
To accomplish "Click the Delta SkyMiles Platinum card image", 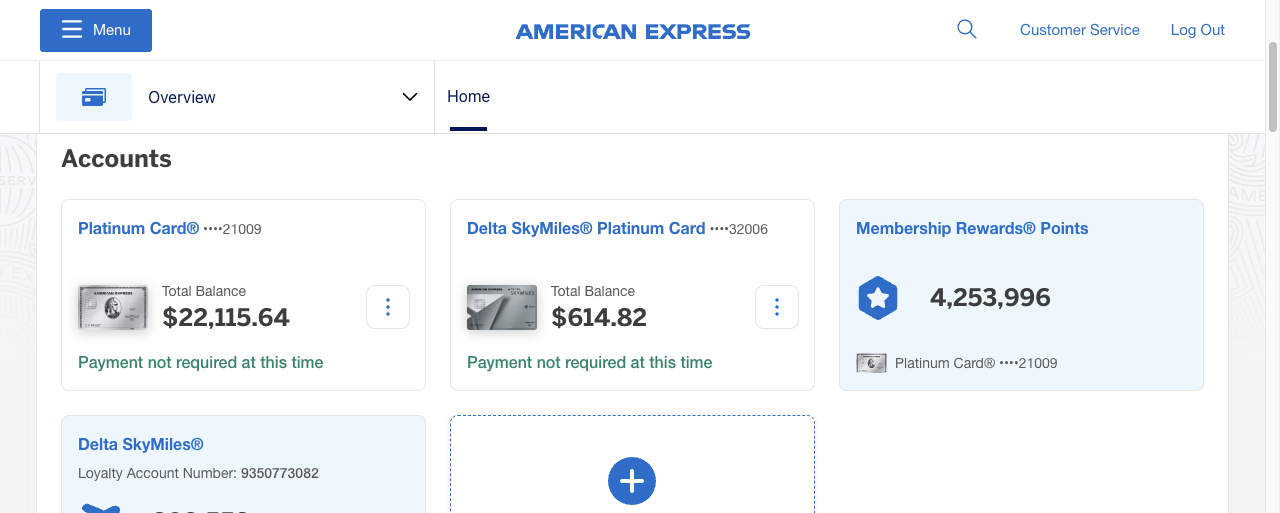I will coord(502,307).
